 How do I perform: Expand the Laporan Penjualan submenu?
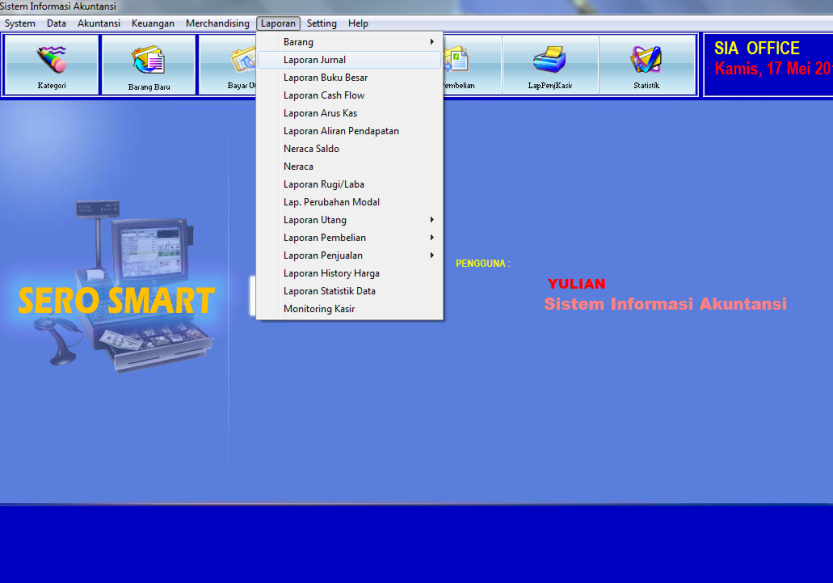pyautogui.click(x=349, y=256)
